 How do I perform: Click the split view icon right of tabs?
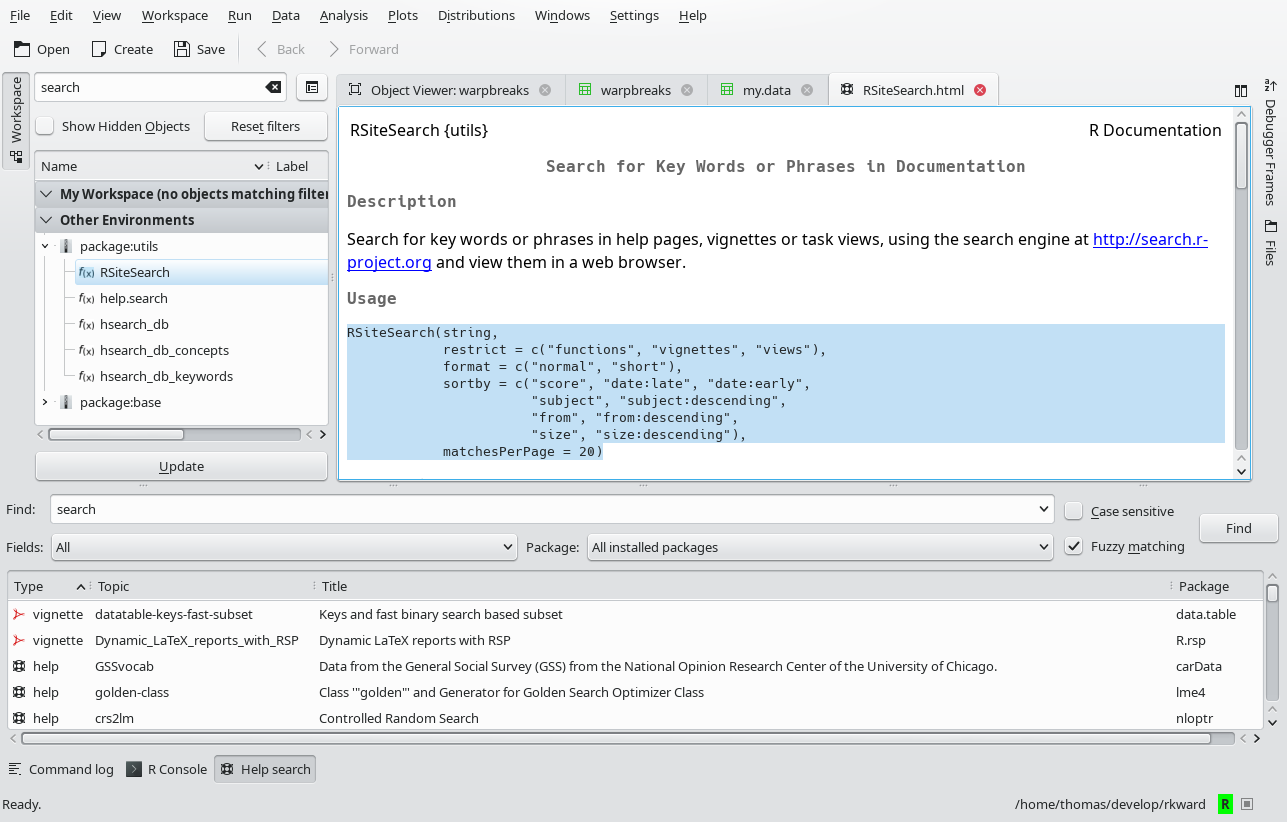(1241, 91)
